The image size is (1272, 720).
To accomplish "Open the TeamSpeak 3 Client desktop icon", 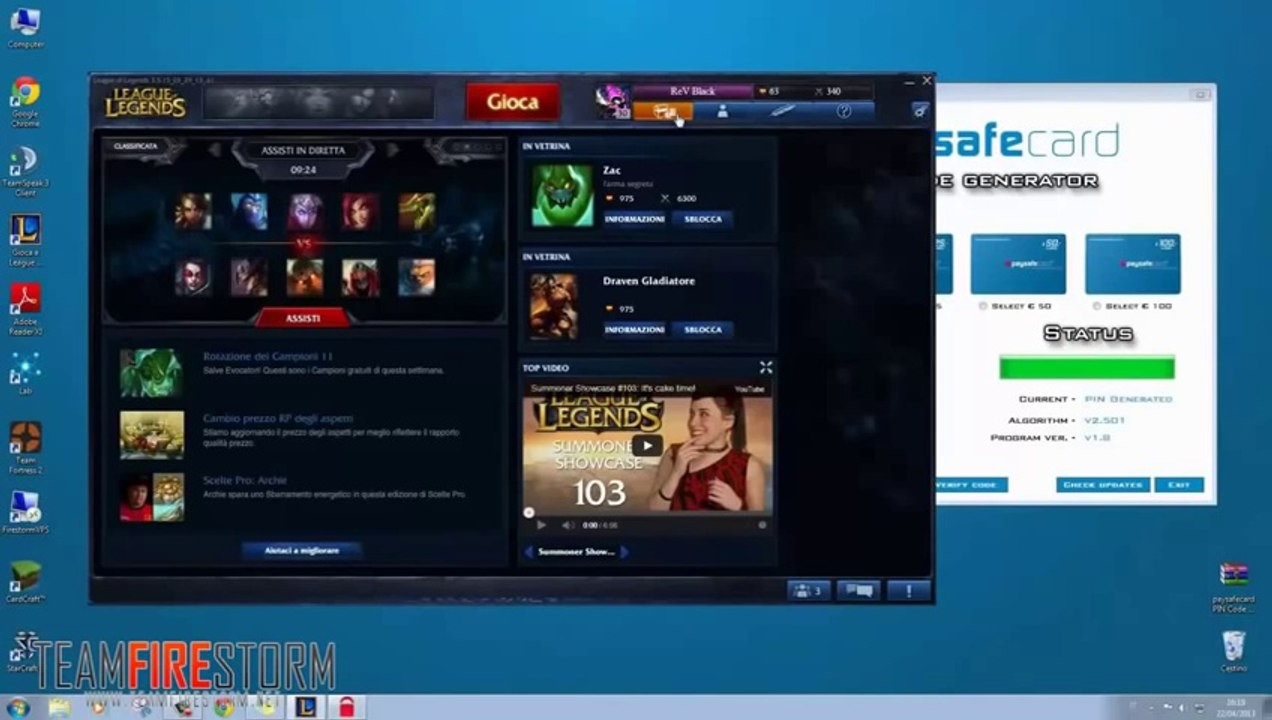I will (x=25, y=171).
